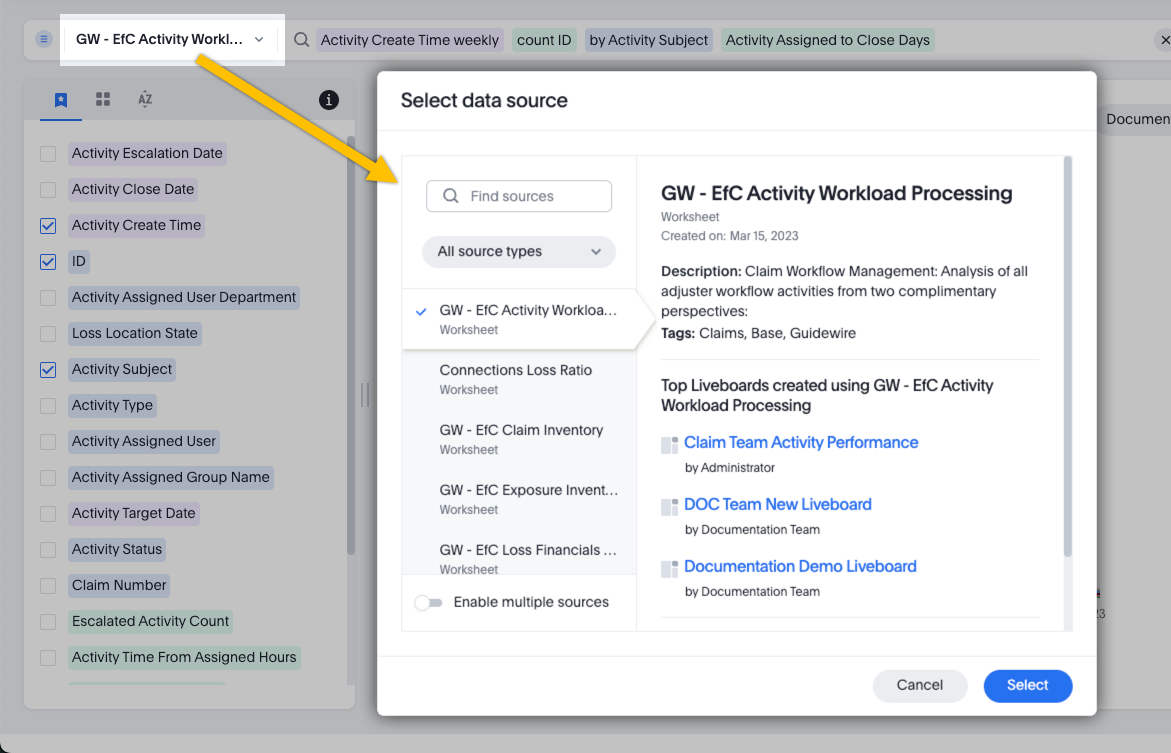Sort columns with the A-Z icon
The width and height of the screenshot is (1171, 753).
pos(144,99)
